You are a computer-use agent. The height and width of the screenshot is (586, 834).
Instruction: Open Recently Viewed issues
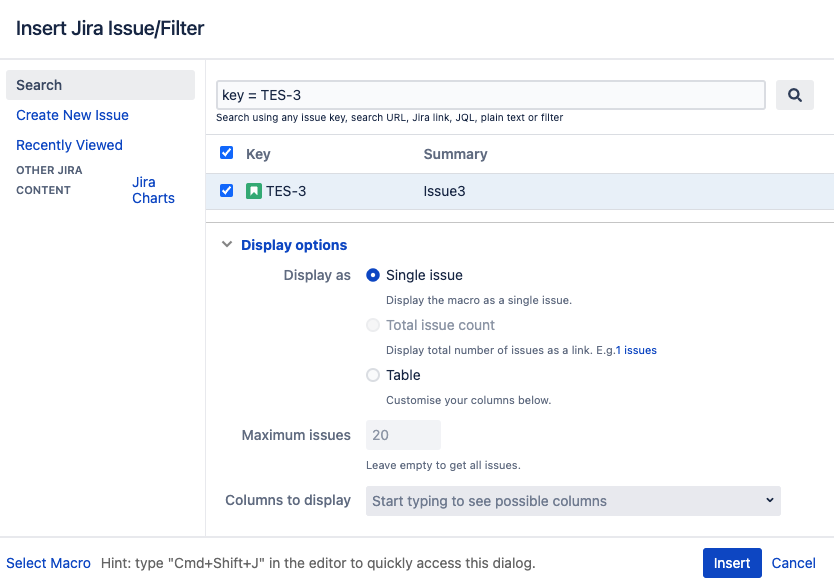point(69,145)
